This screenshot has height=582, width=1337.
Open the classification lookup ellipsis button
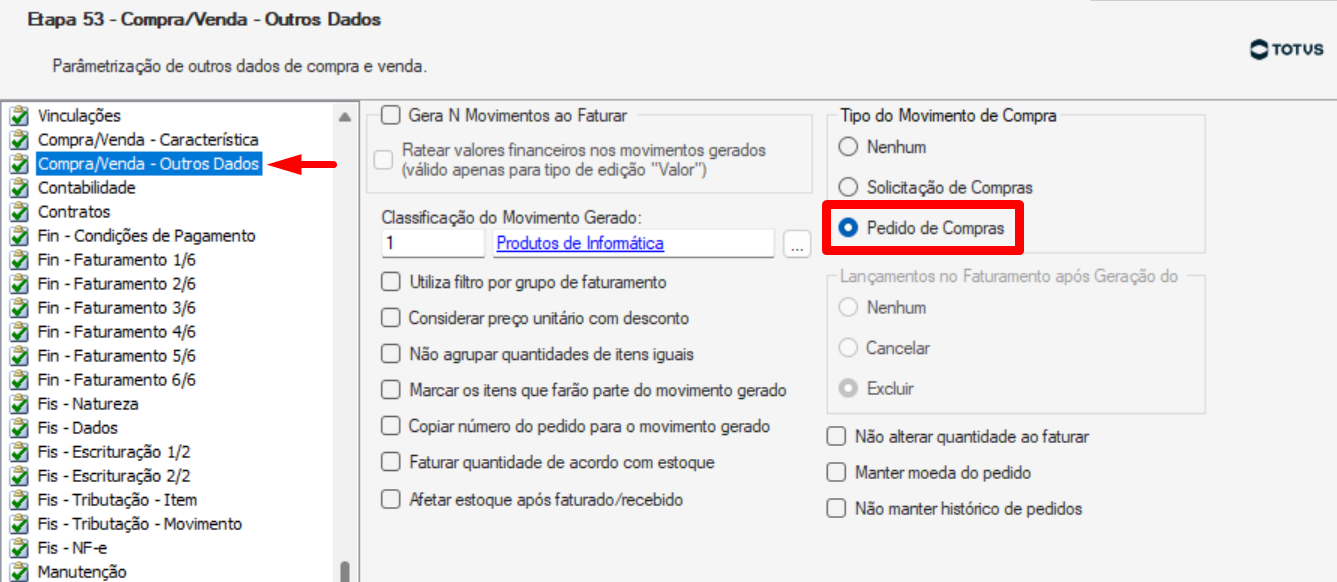tap(797, 244)
